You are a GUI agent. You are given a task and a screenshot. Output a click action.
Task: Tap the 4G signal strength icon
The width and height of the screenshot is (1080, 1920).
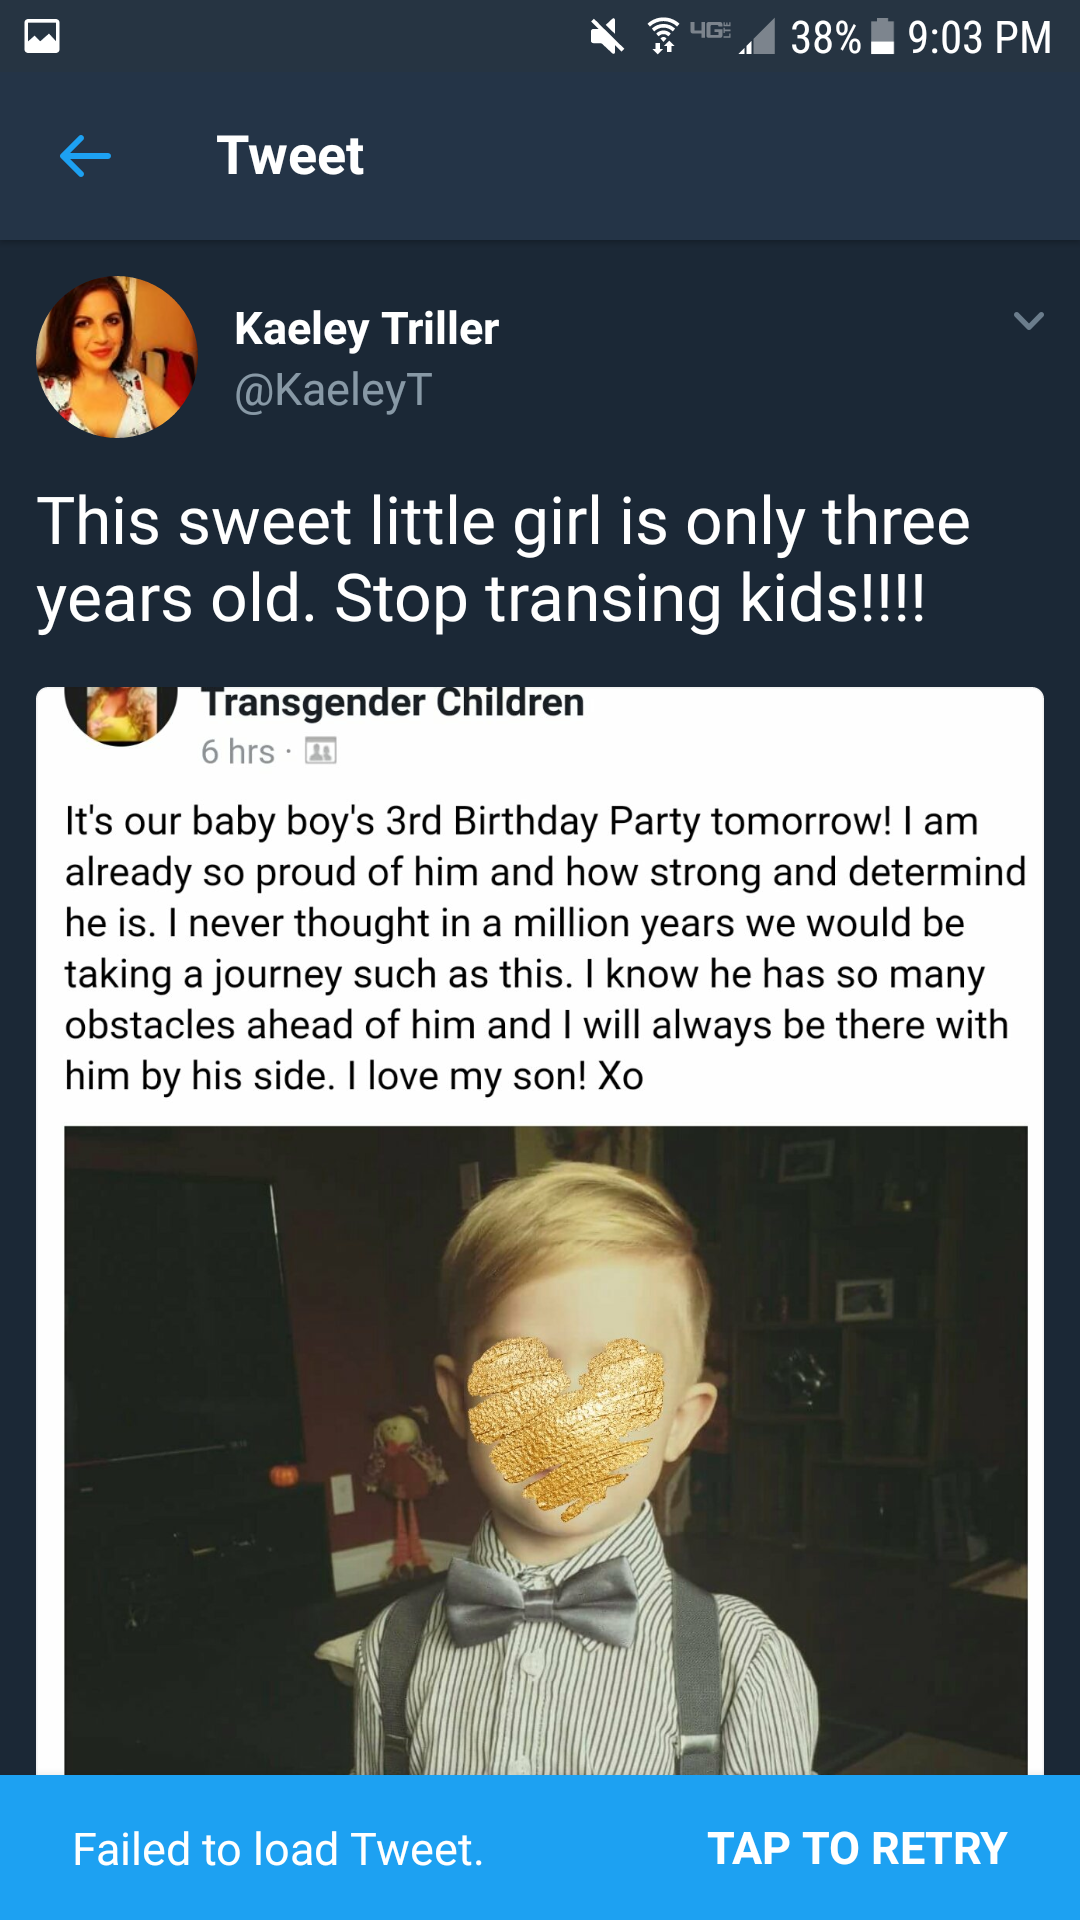(x=734, y=37)
